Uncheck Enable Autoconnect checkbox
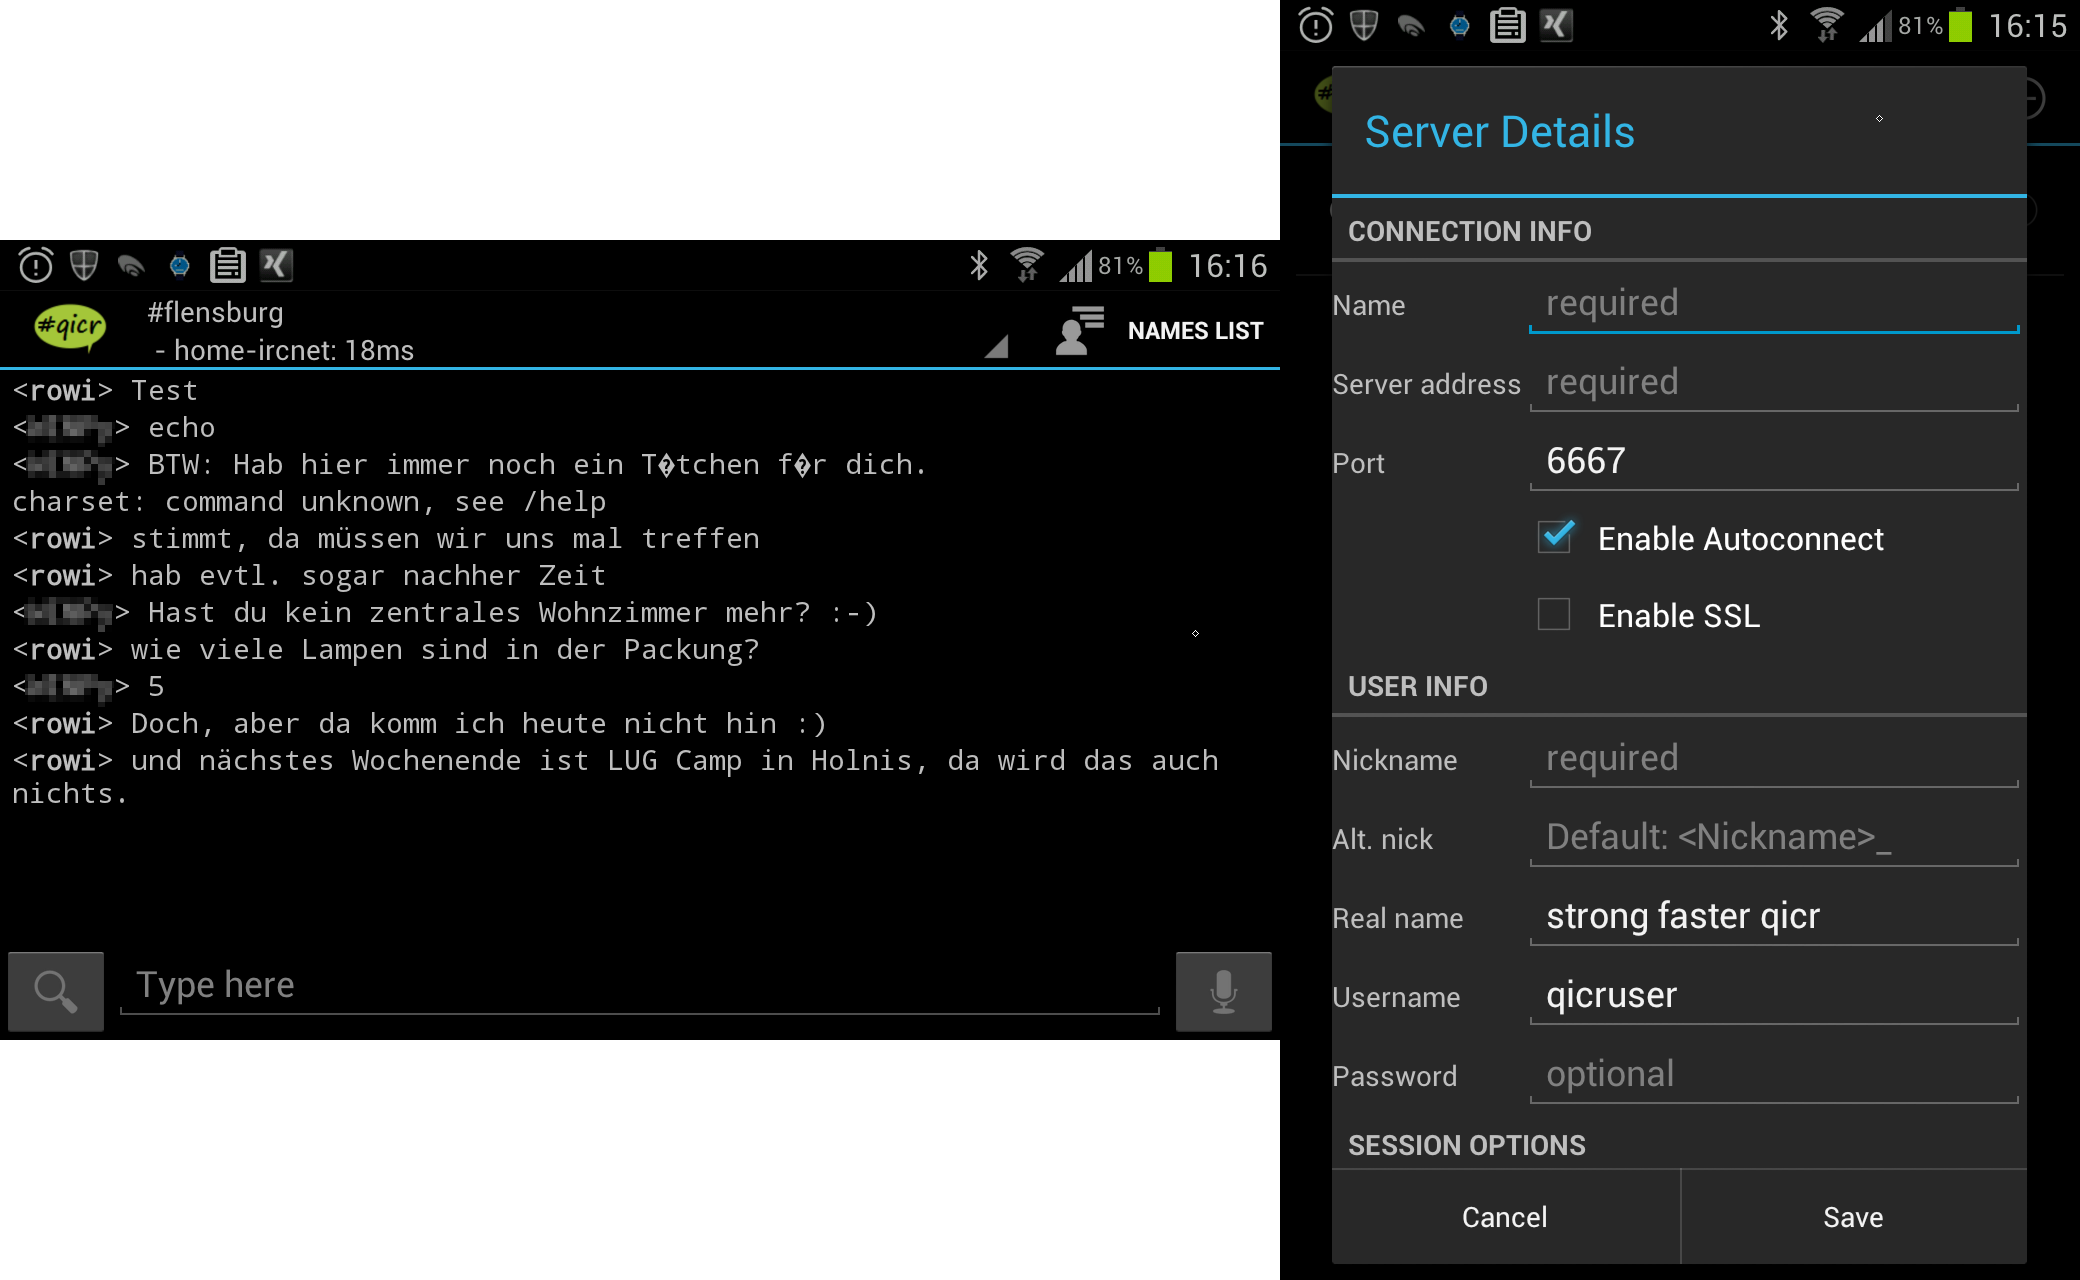The width and height of the screenshot is (2080, 1280). [1556, 537]
